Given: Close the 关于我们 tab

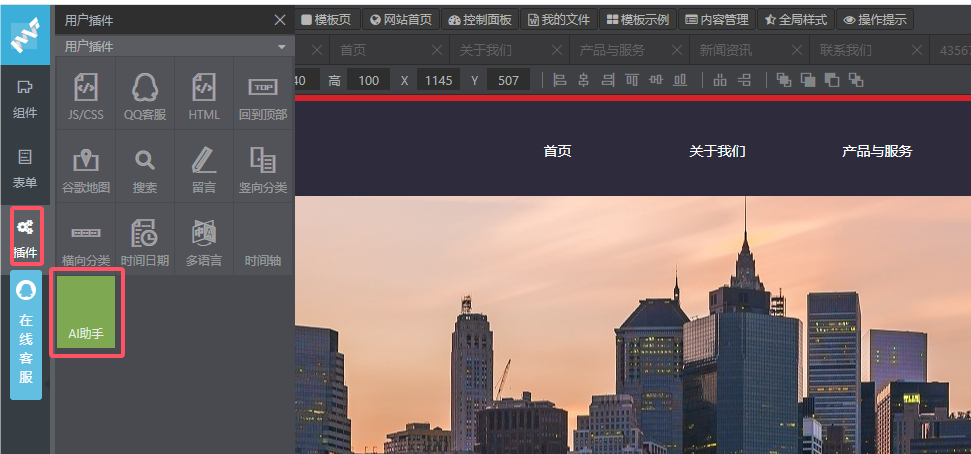Looking at the screenshot, I should click(x=557, y=50).
